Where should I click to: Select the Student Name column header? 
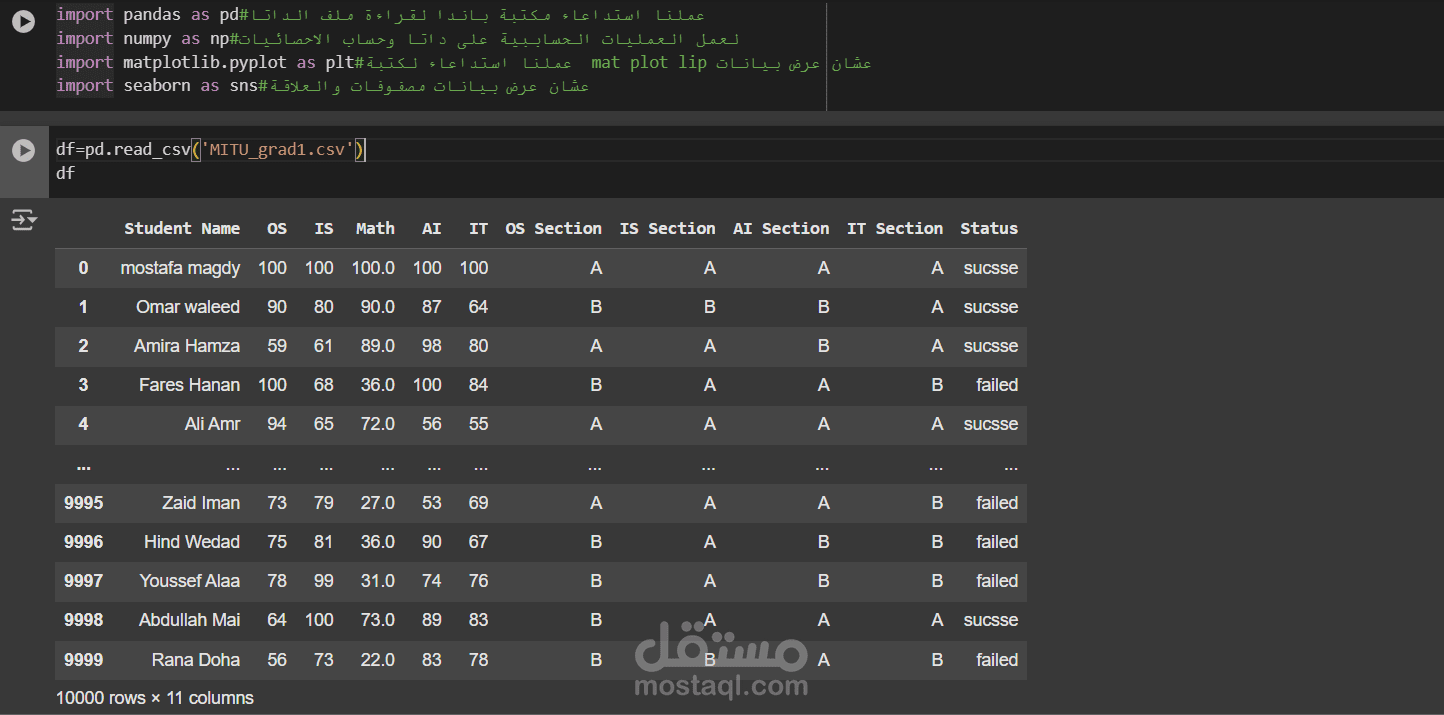tap(182, 228)
